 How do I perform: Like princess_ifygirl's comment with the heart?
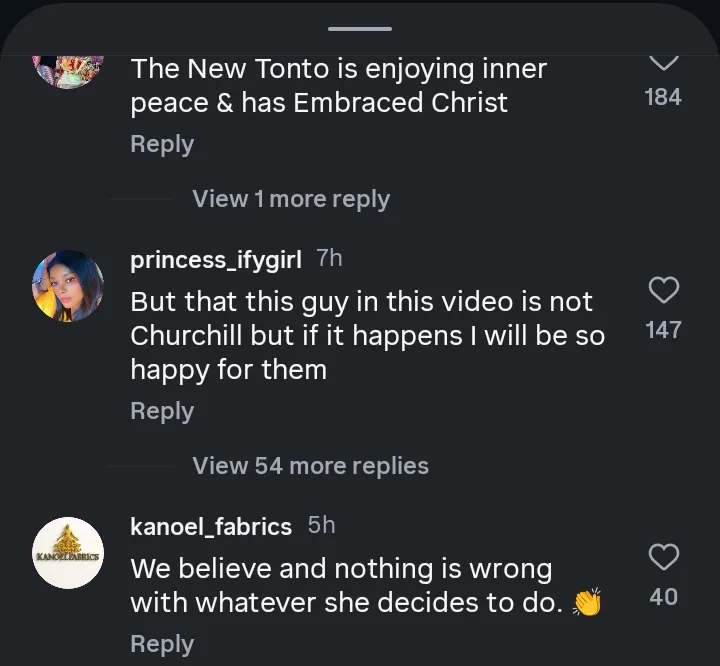(664, 291)
